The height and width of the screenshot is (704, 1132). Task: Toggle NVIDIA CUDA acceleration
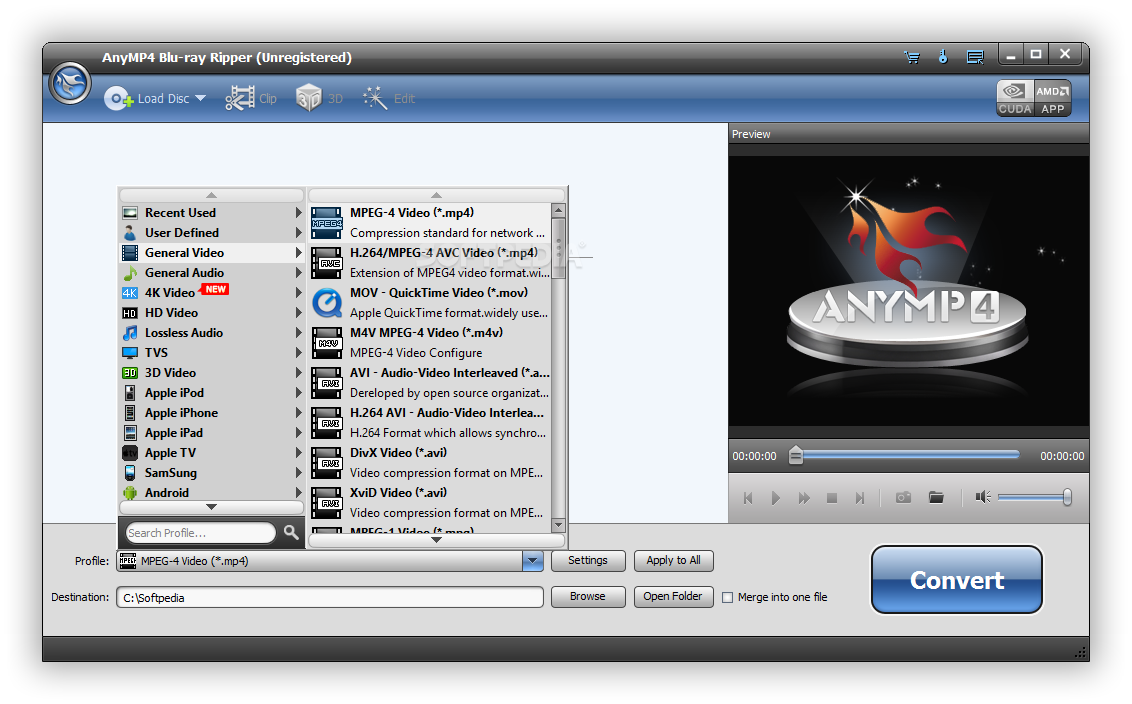coord(1014,98)
